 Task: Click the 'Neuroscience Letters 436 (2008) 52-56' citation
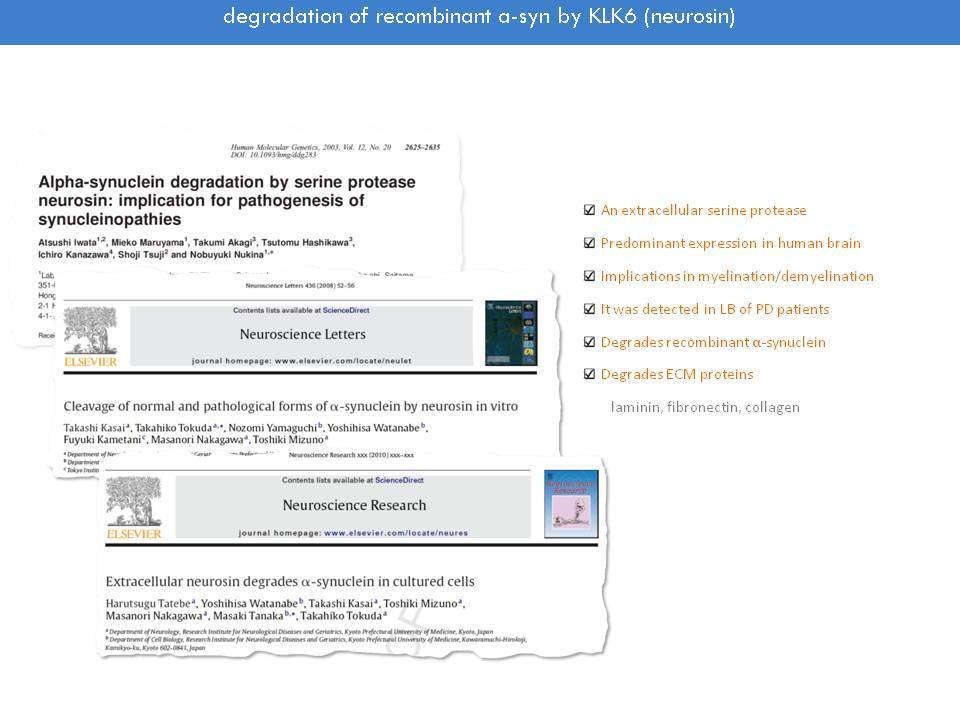coord(300,286)
